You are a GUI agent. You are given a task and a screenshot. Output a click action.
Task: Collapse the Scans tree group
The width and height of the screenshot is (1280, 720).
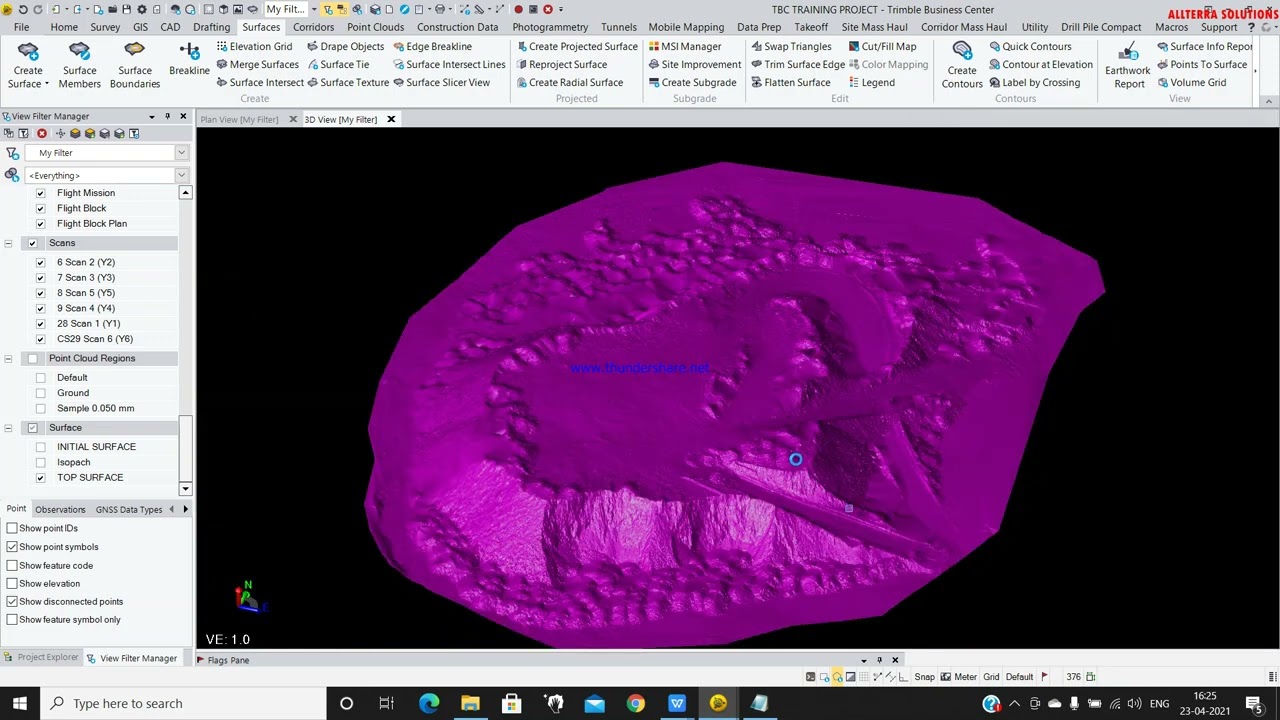[x=8, y=244]
